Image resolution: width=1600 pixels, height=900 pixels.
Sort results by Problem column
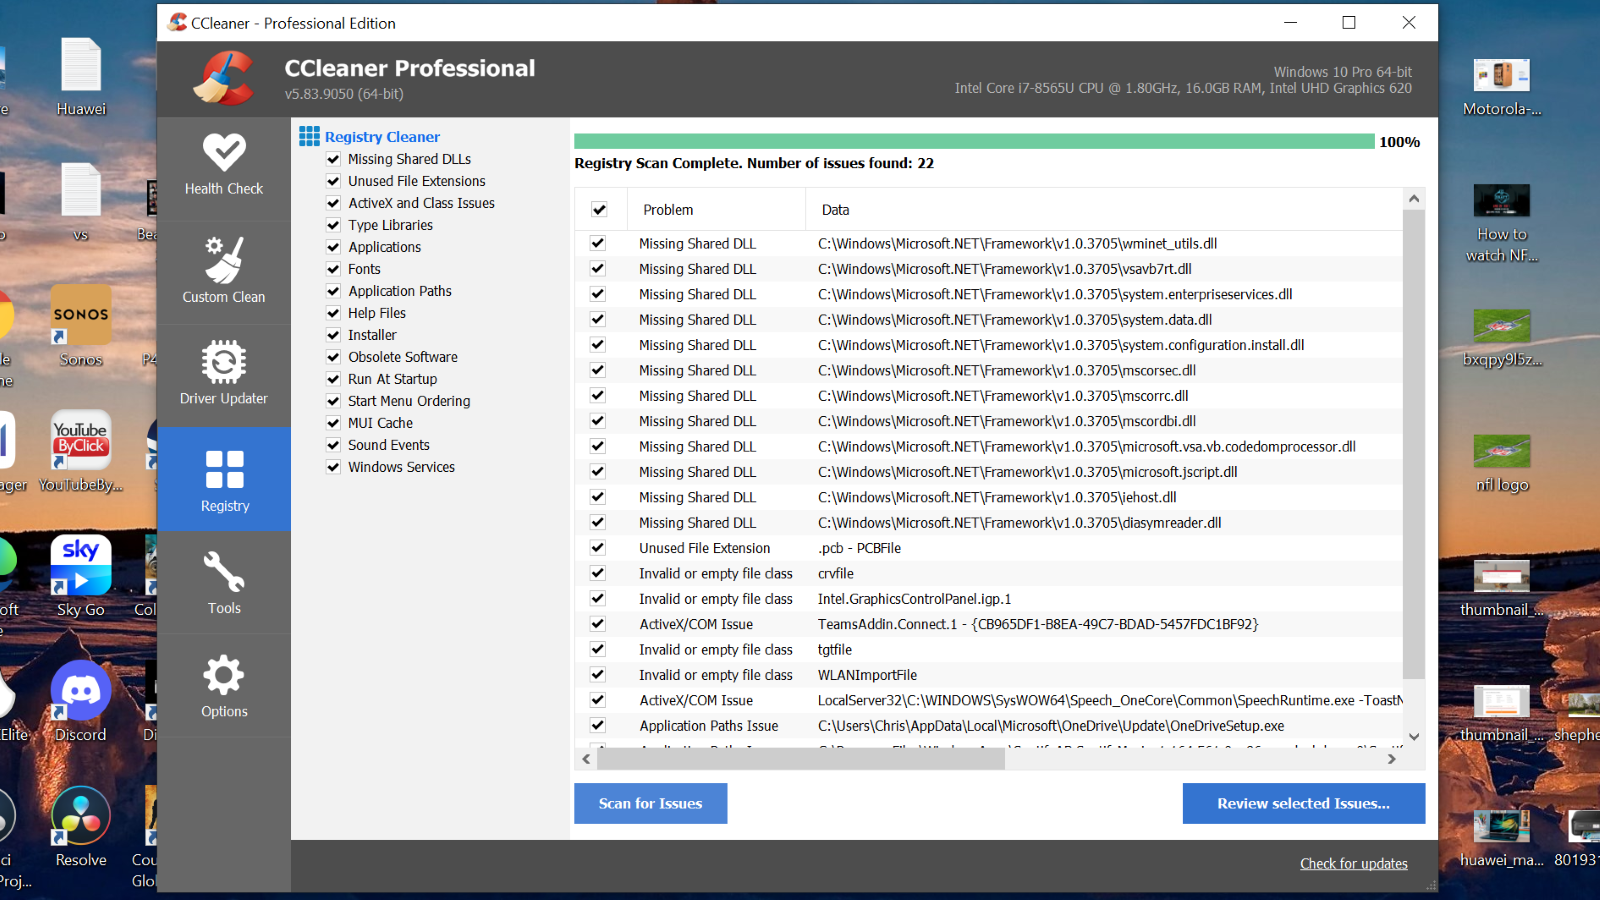[716, 210]
